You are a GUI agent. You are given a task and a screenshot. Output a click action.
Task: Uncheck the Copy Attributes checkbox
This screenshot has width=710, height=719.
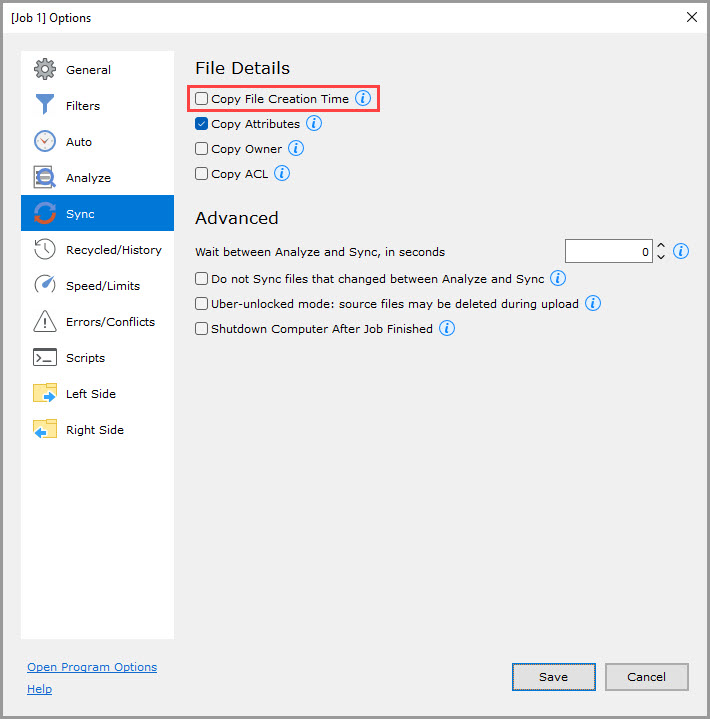(202, 124)
